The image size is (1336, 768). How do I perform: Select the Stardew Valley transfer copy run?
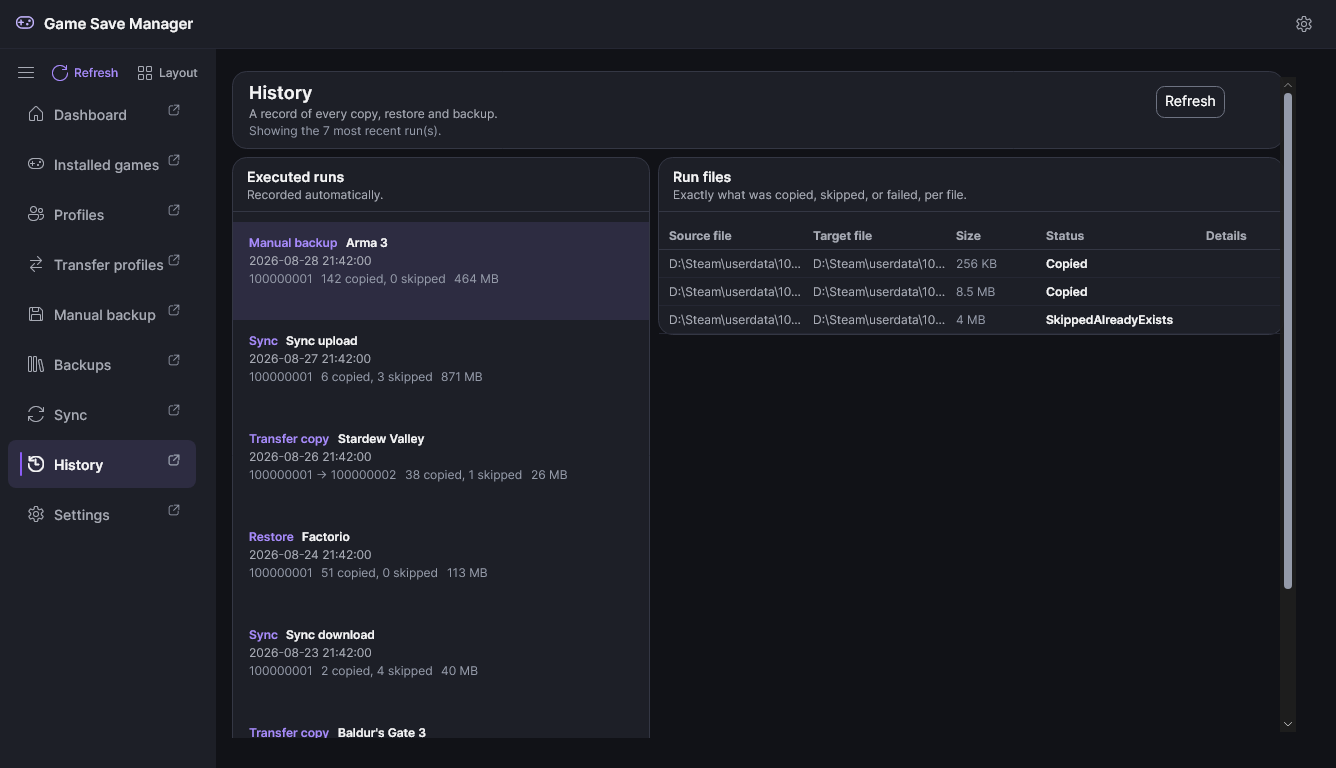(x=441, y=467)
